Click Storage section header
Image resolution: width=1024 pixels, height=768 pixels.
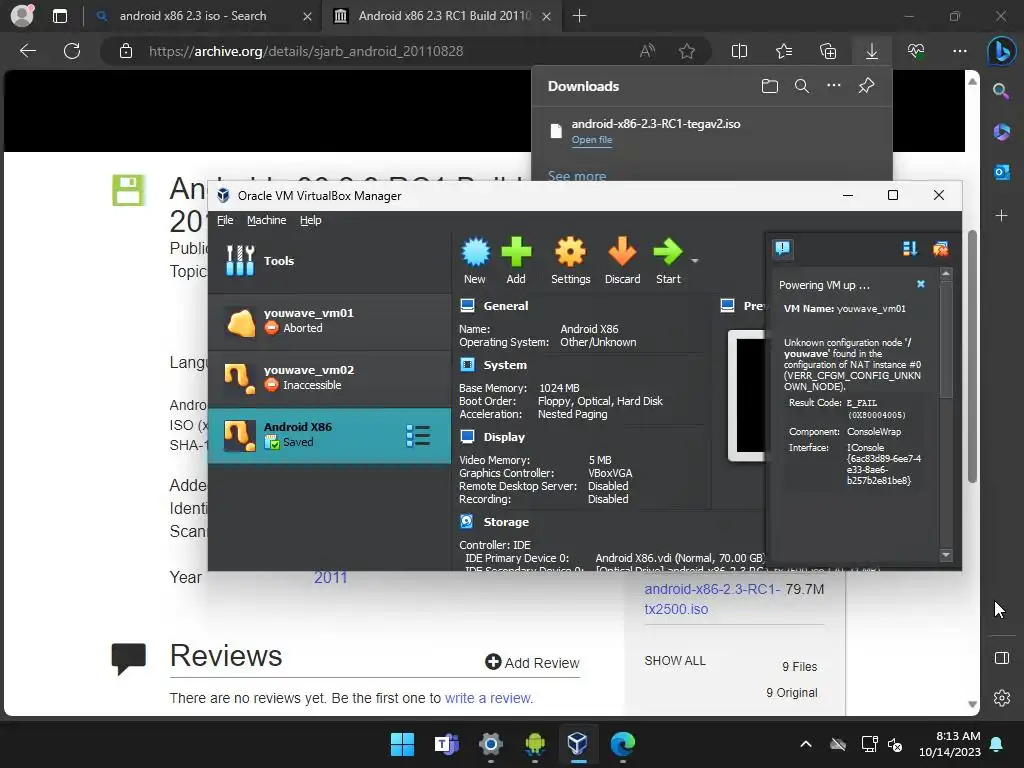(x=506, y=522)
